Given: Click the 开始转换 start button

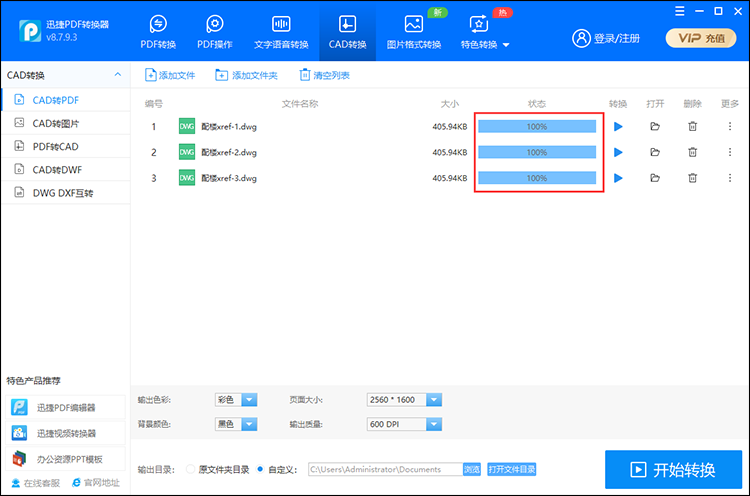Looking at the screenshot, I should point(673,470).
